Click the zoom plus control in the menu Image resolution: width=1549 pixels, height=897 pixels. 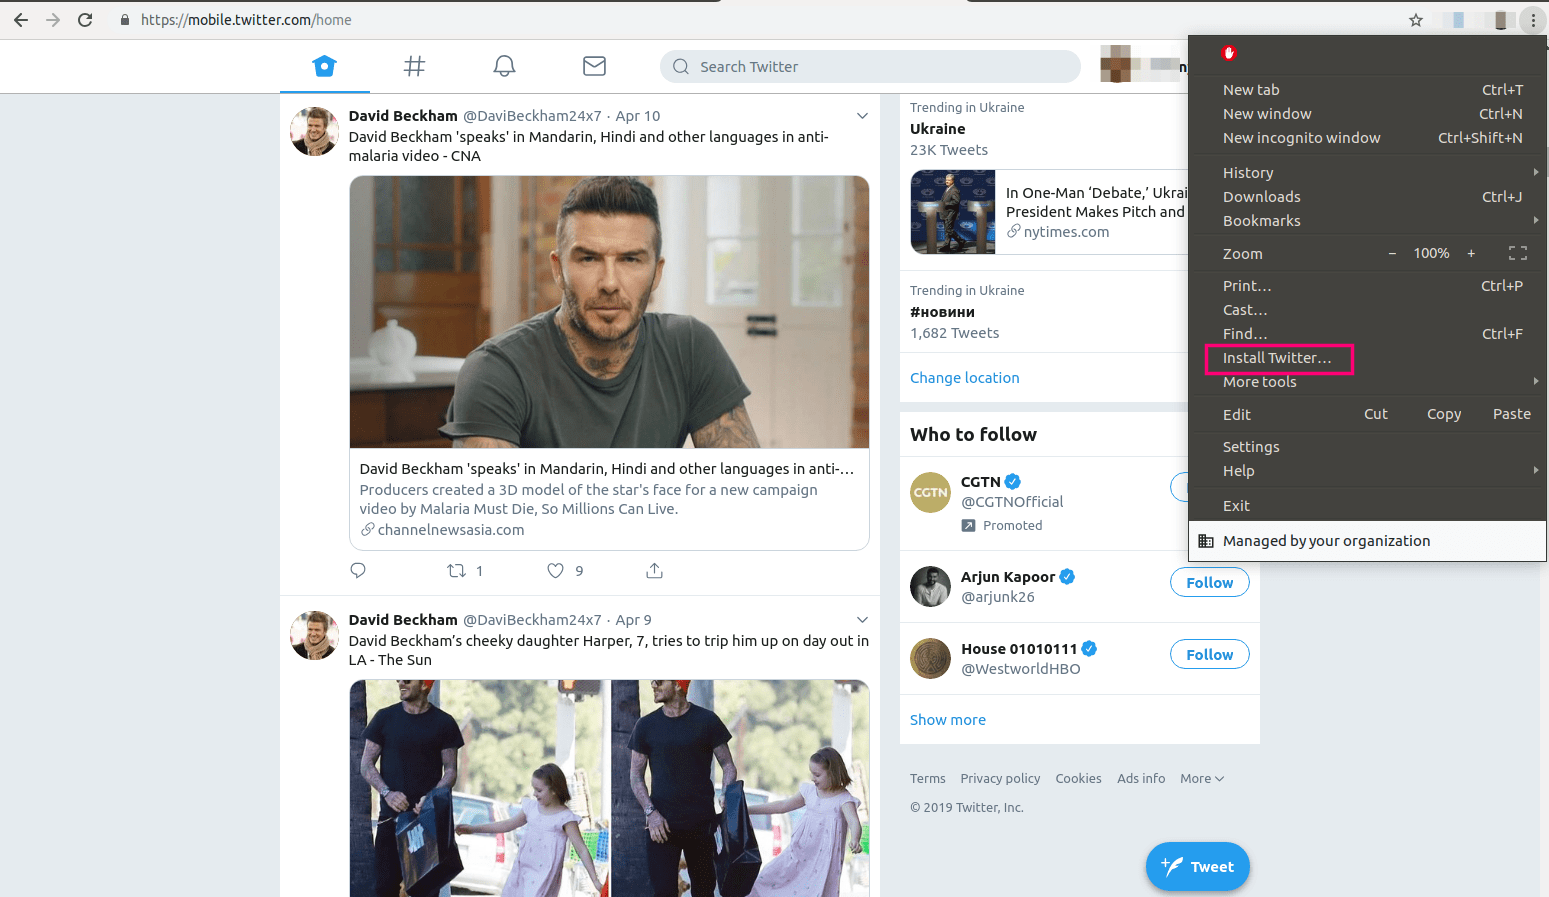click(1471, 253)
